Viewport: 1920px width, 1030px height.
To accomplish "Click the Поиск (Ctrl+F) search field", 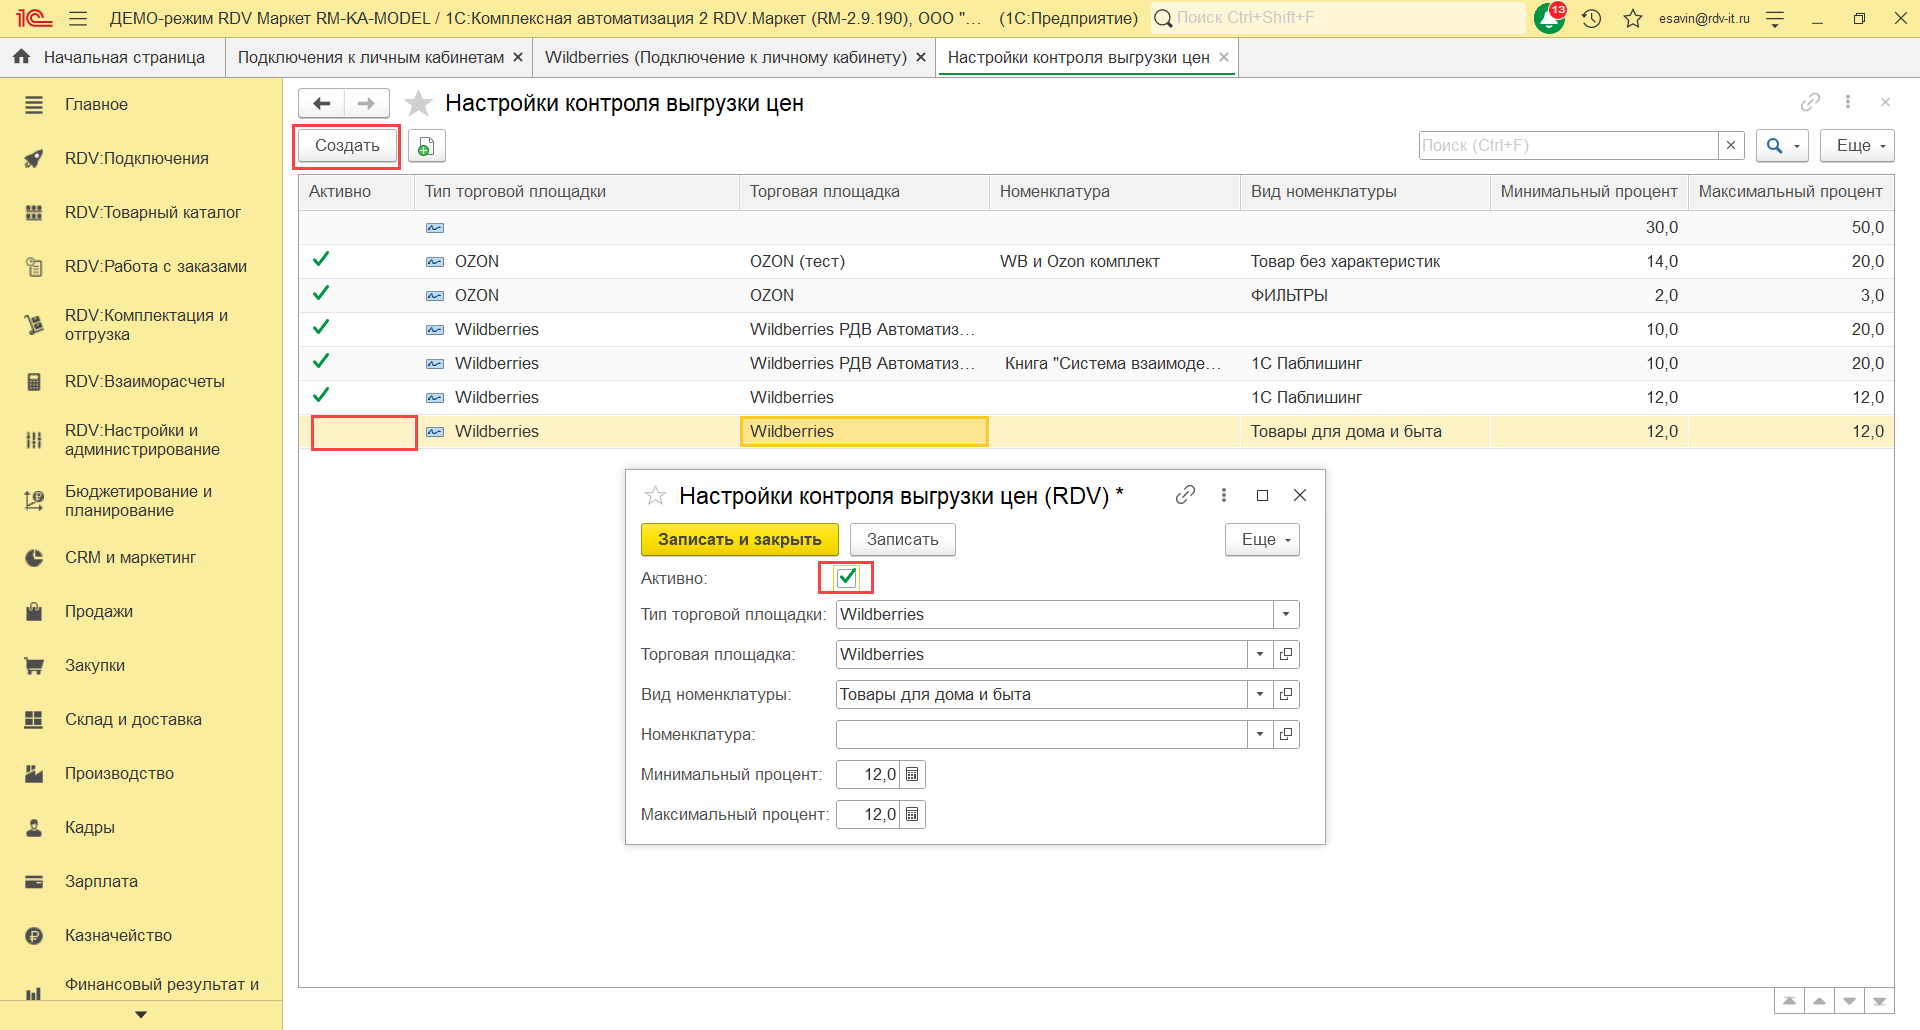I will click(1567, 146).
